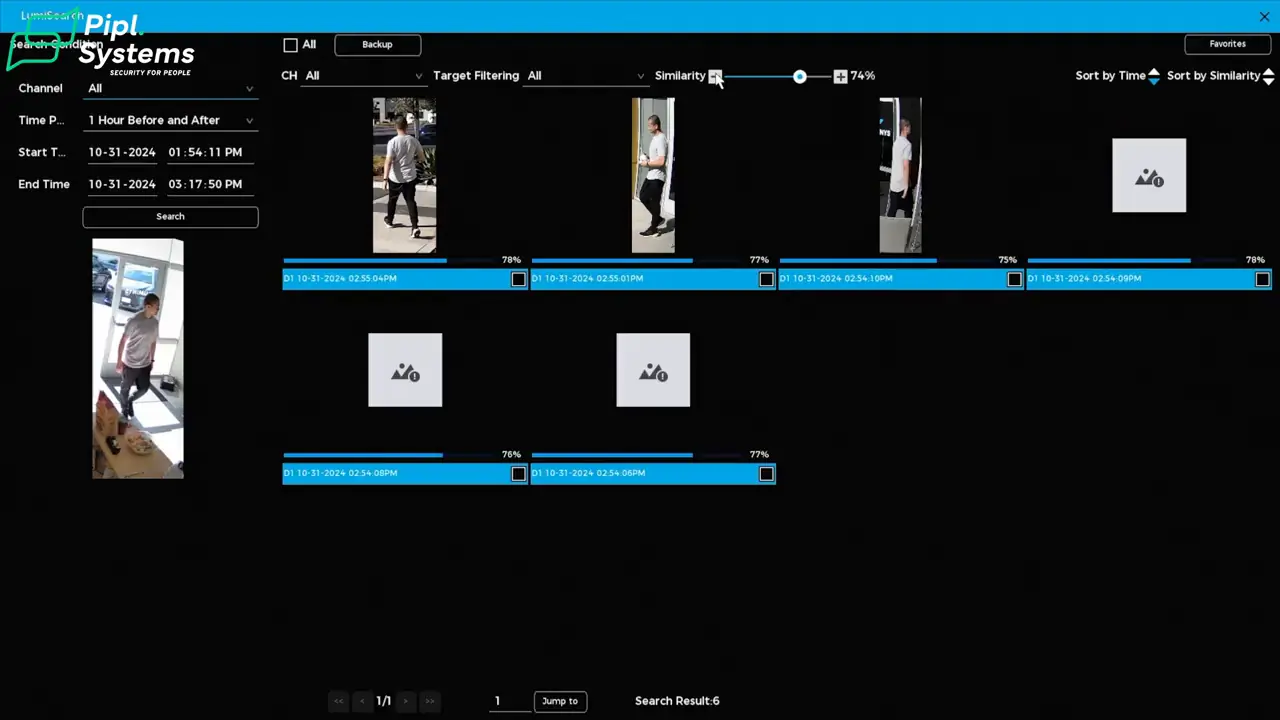The height and width of the screenshot is (720, 1280).
Task: Open the missing-image result at 02:54:06PM
Action: point(653,370)
